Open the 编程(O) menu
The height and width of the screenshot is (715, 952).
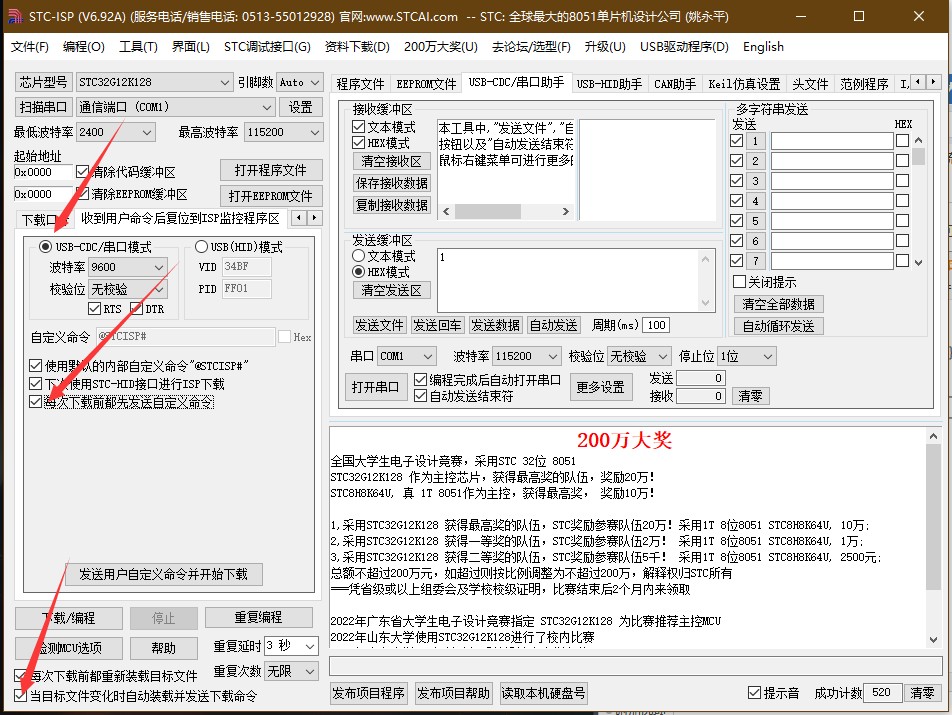(84, 47)
